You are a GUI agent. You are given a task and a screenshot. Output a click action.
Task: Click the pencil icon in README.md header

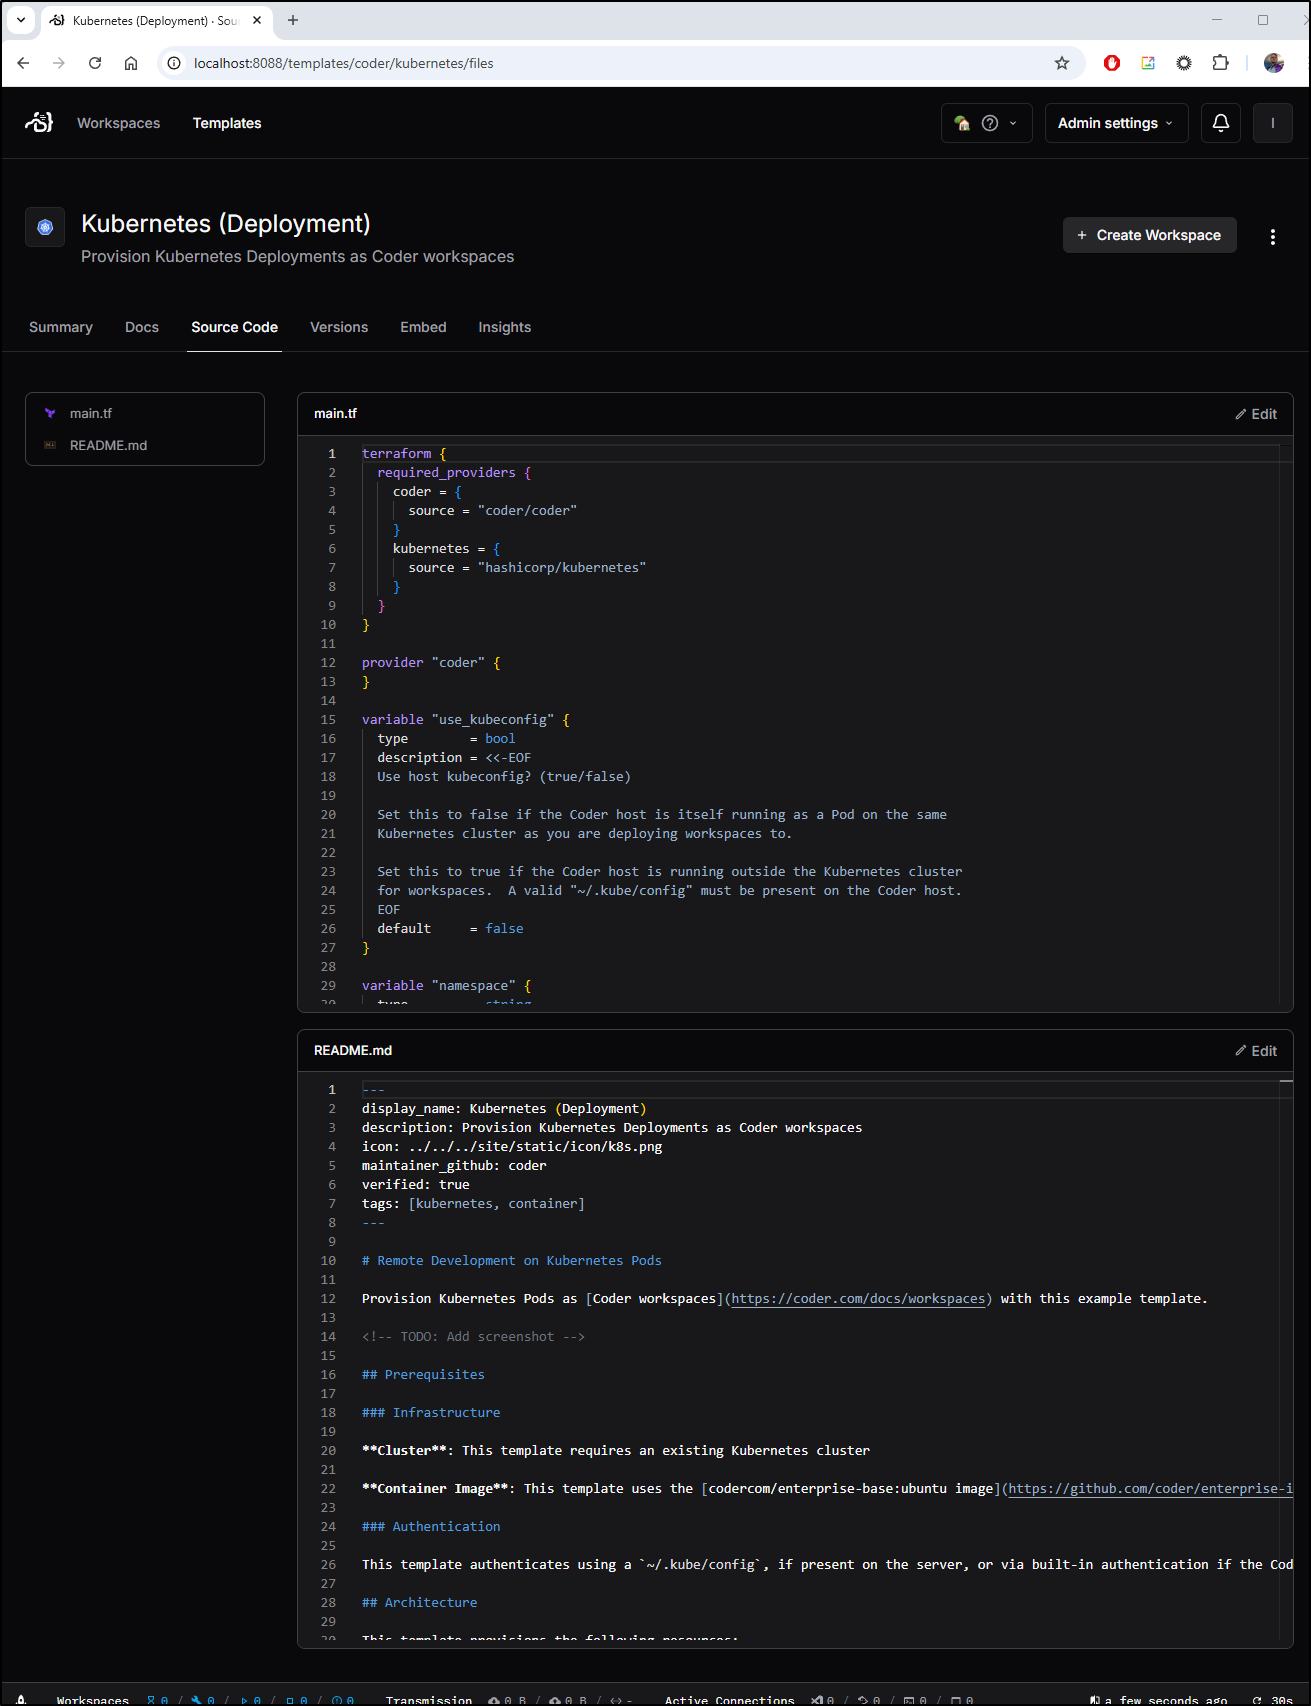click(1241, 1051)
